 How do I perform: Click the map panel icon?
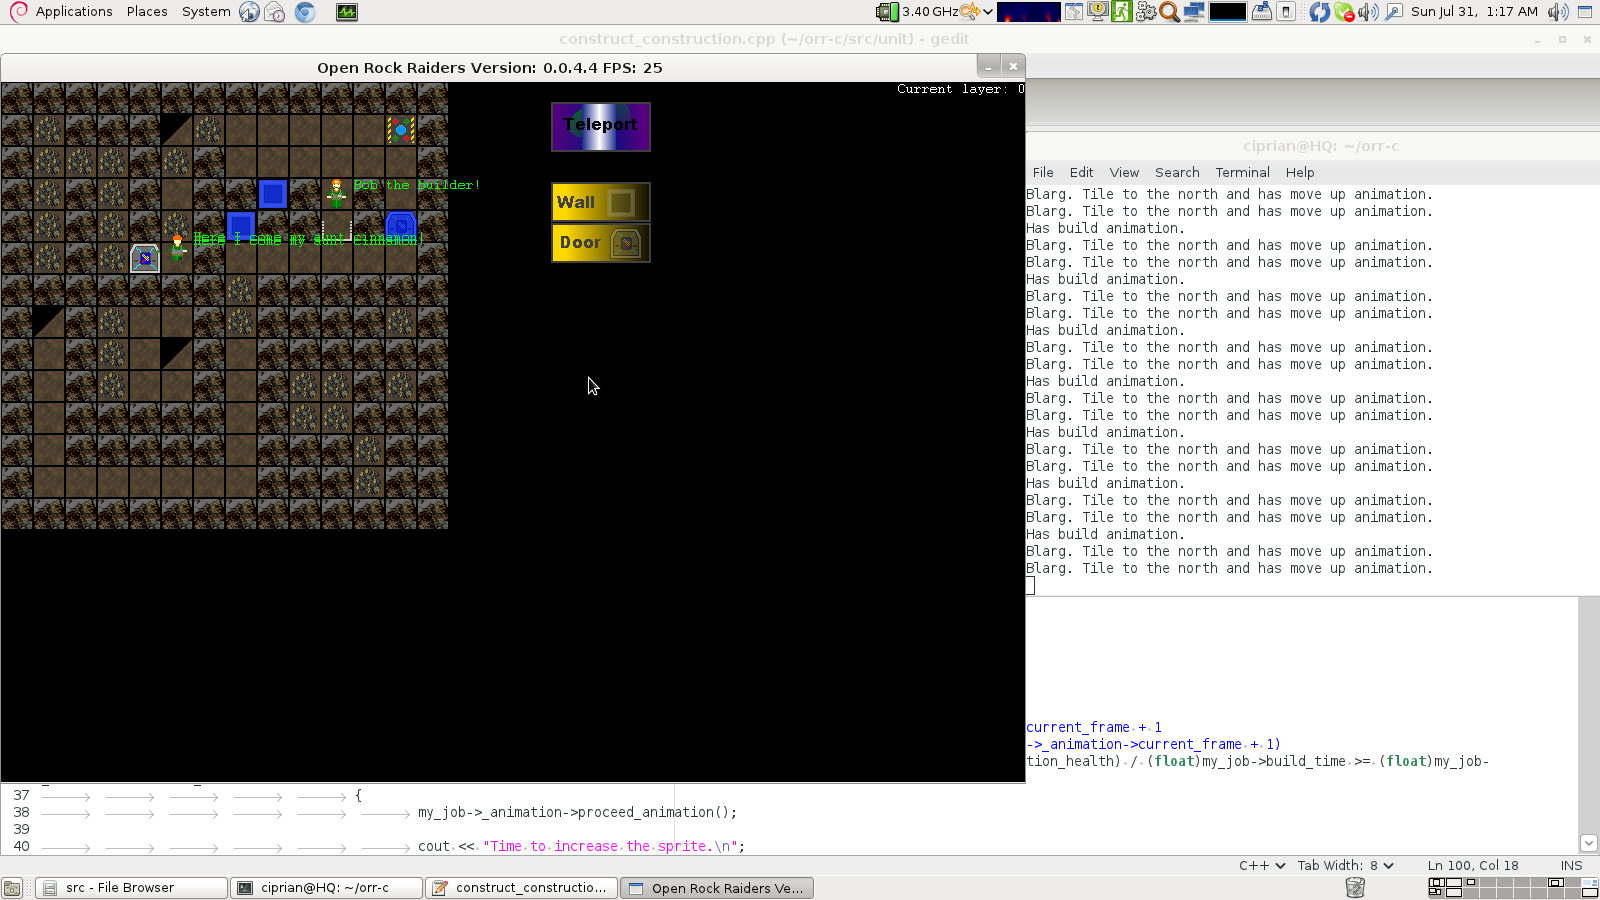click(x=1073, y=12)
